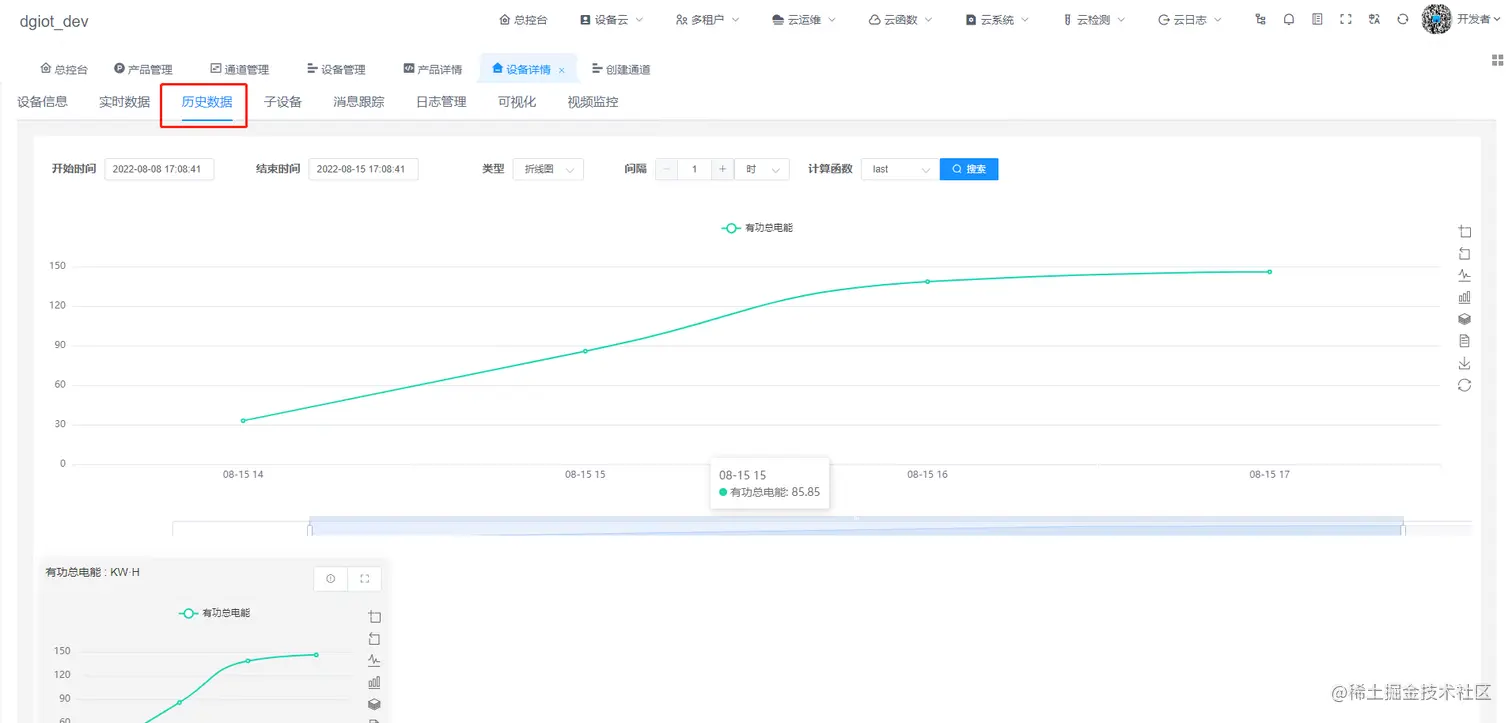Screen dimensions: 1512x723
Task: Toggle stacked mode in small card chart
Action: pyautogui.click(x=374, y=704)
